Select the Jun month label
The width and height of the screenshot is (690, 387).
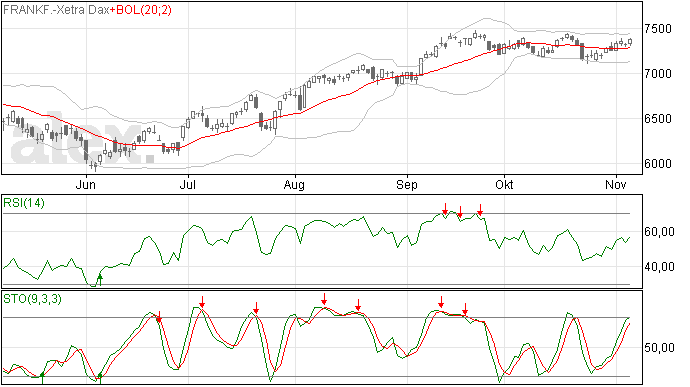click(x=85, y=184)
